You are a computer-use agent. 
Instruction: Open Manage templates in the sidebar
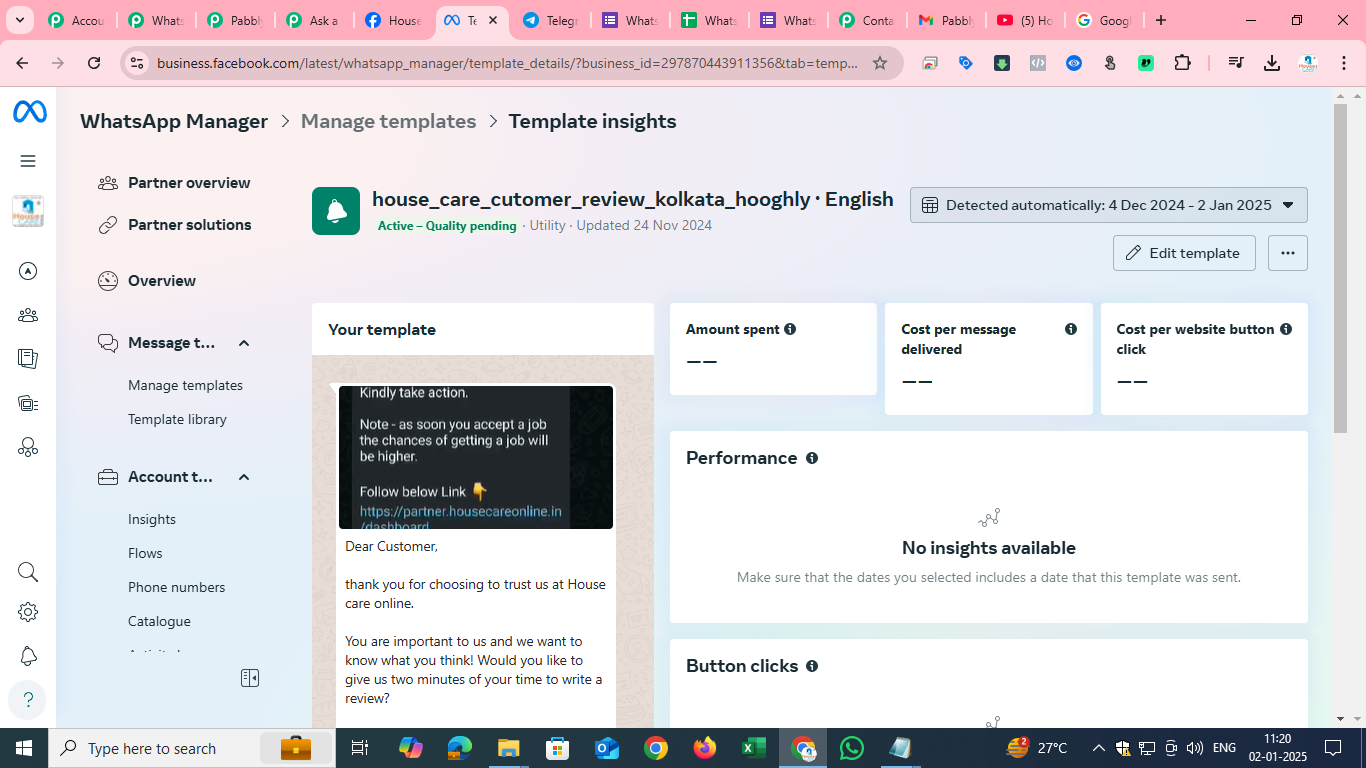[185, 385]
